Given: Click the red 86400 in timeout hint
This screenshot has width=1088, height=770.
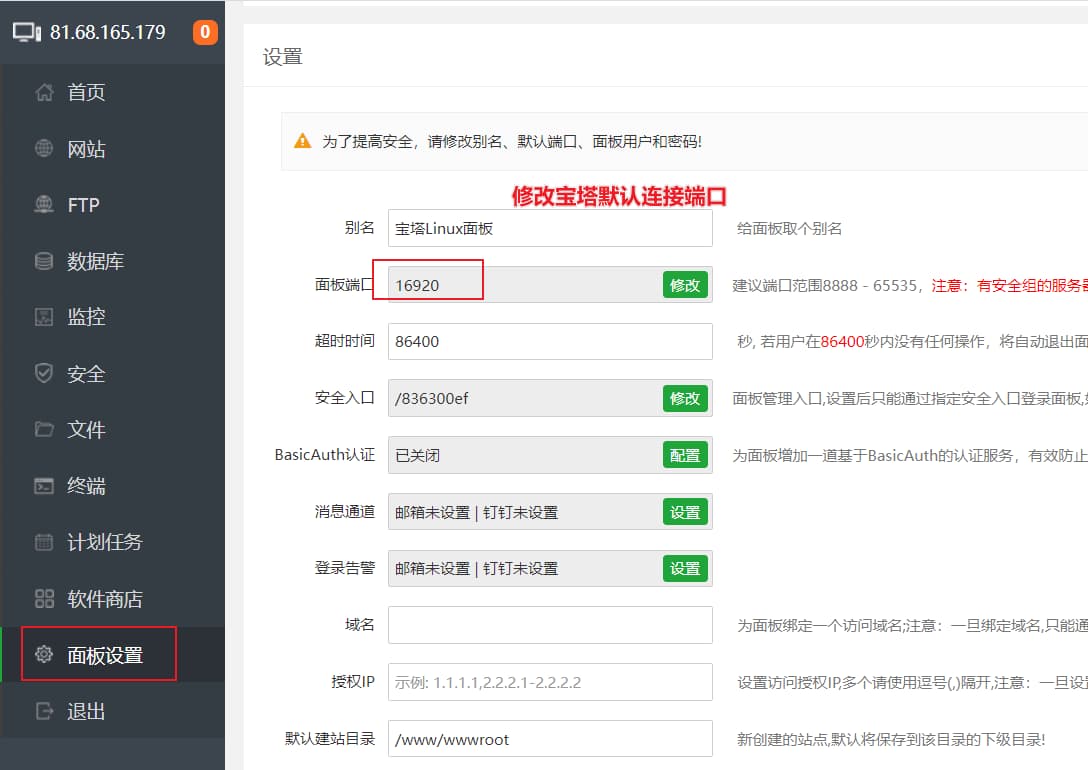Looking at the screenshot, I should point(842,341).
